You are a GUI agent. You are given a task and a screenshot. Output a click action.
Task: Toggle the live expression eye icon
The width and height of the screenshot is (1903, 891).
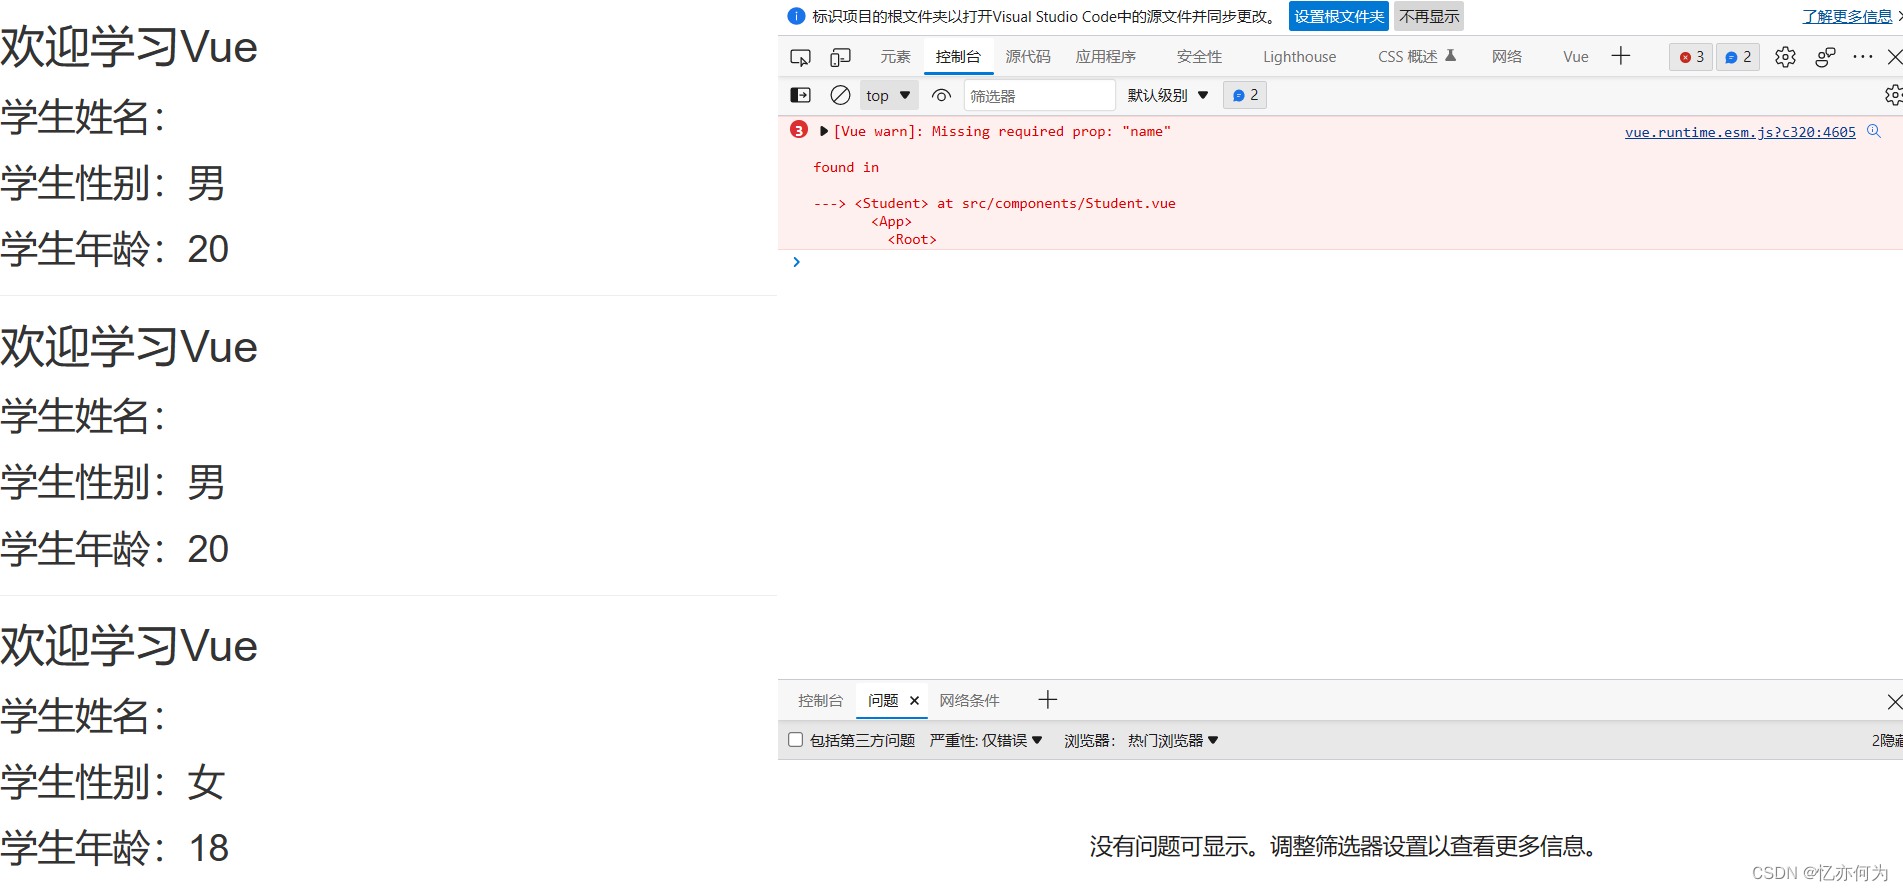tap(941, 95)
